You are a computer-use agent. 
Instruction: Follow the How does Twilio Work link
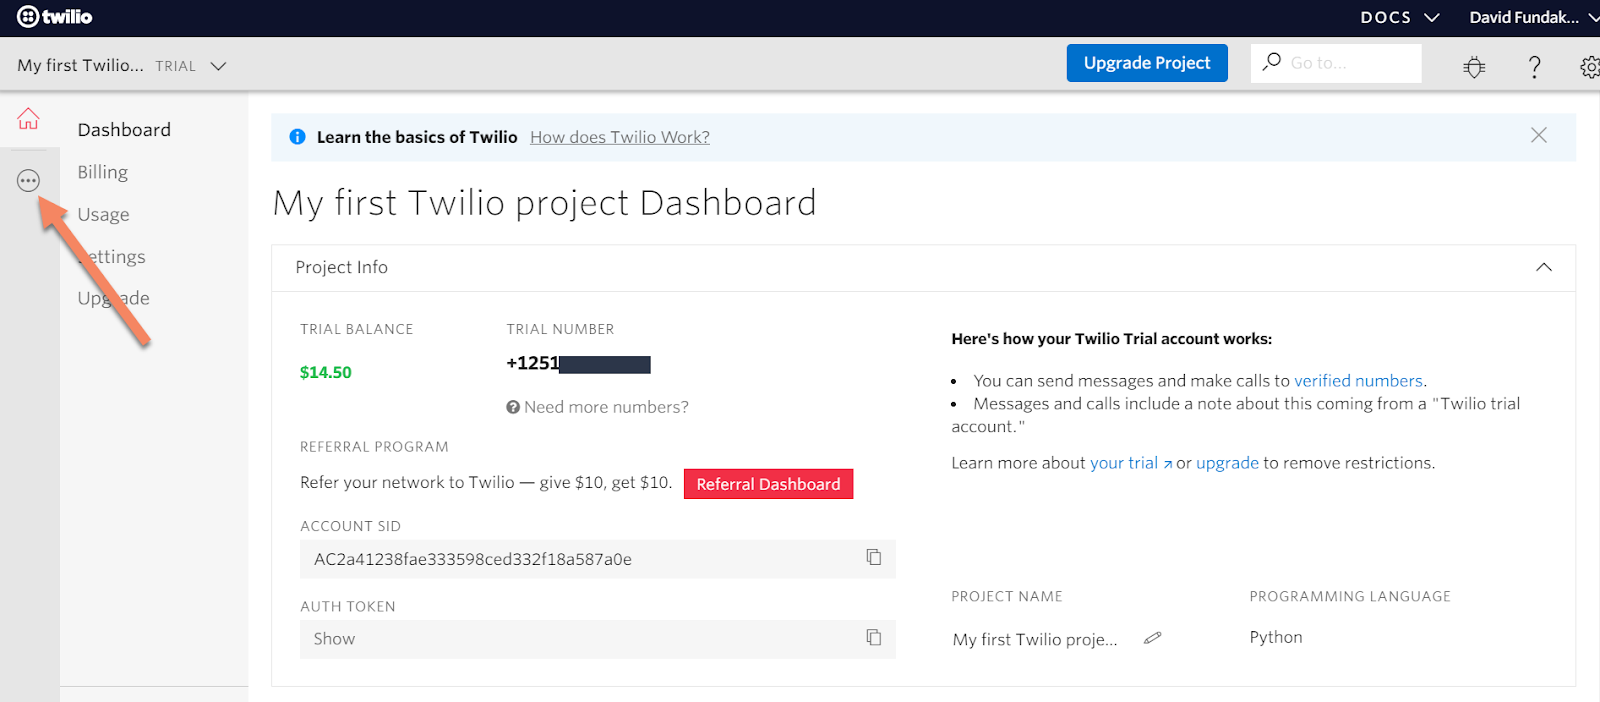pos(620,137)
